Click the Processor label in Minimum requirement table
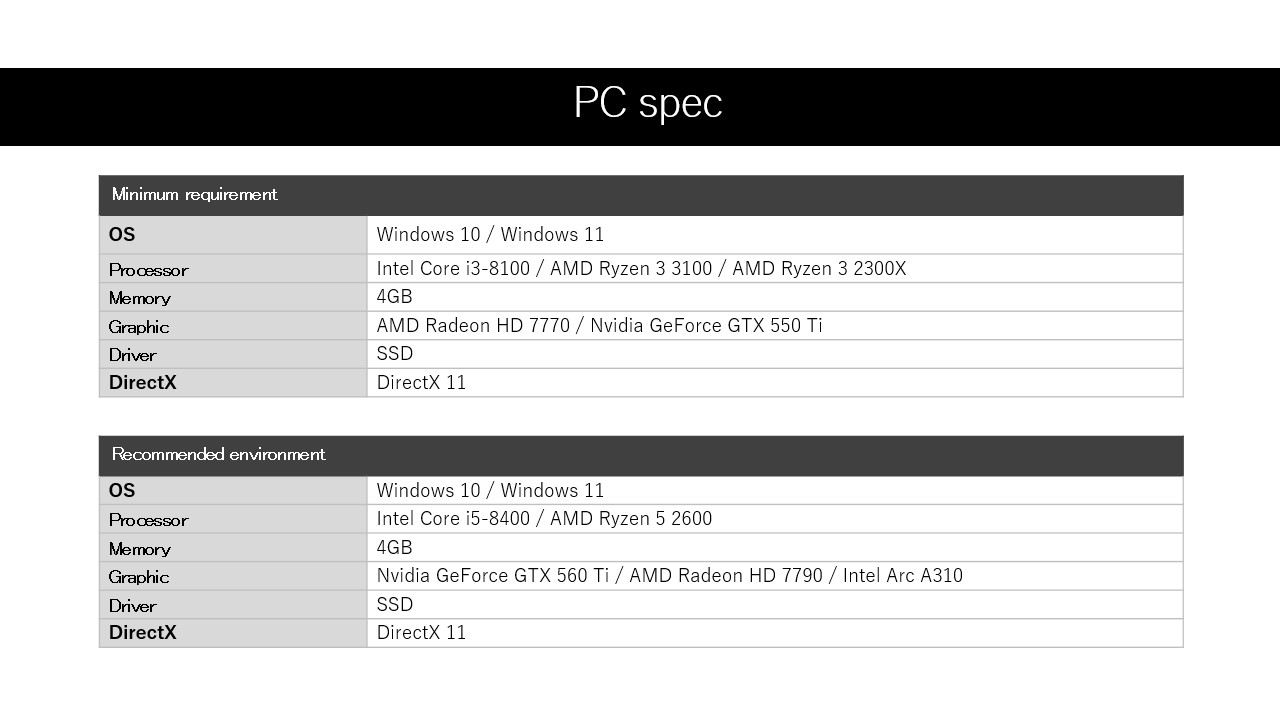Image resolution: width=1280 pixels, height=720 pixels. (x=148, y=270)
